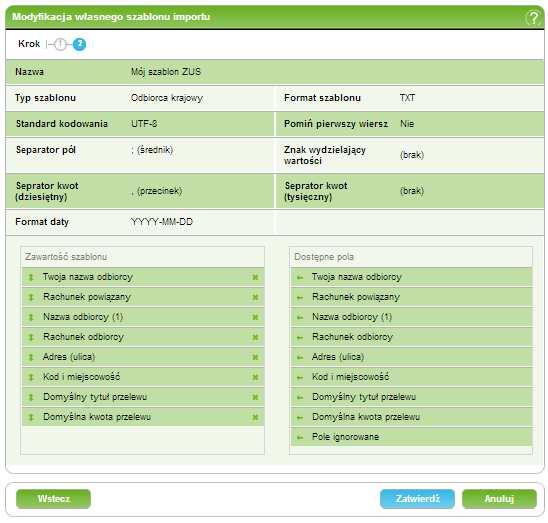Cancel with the Anuluj button

(499, 499)
